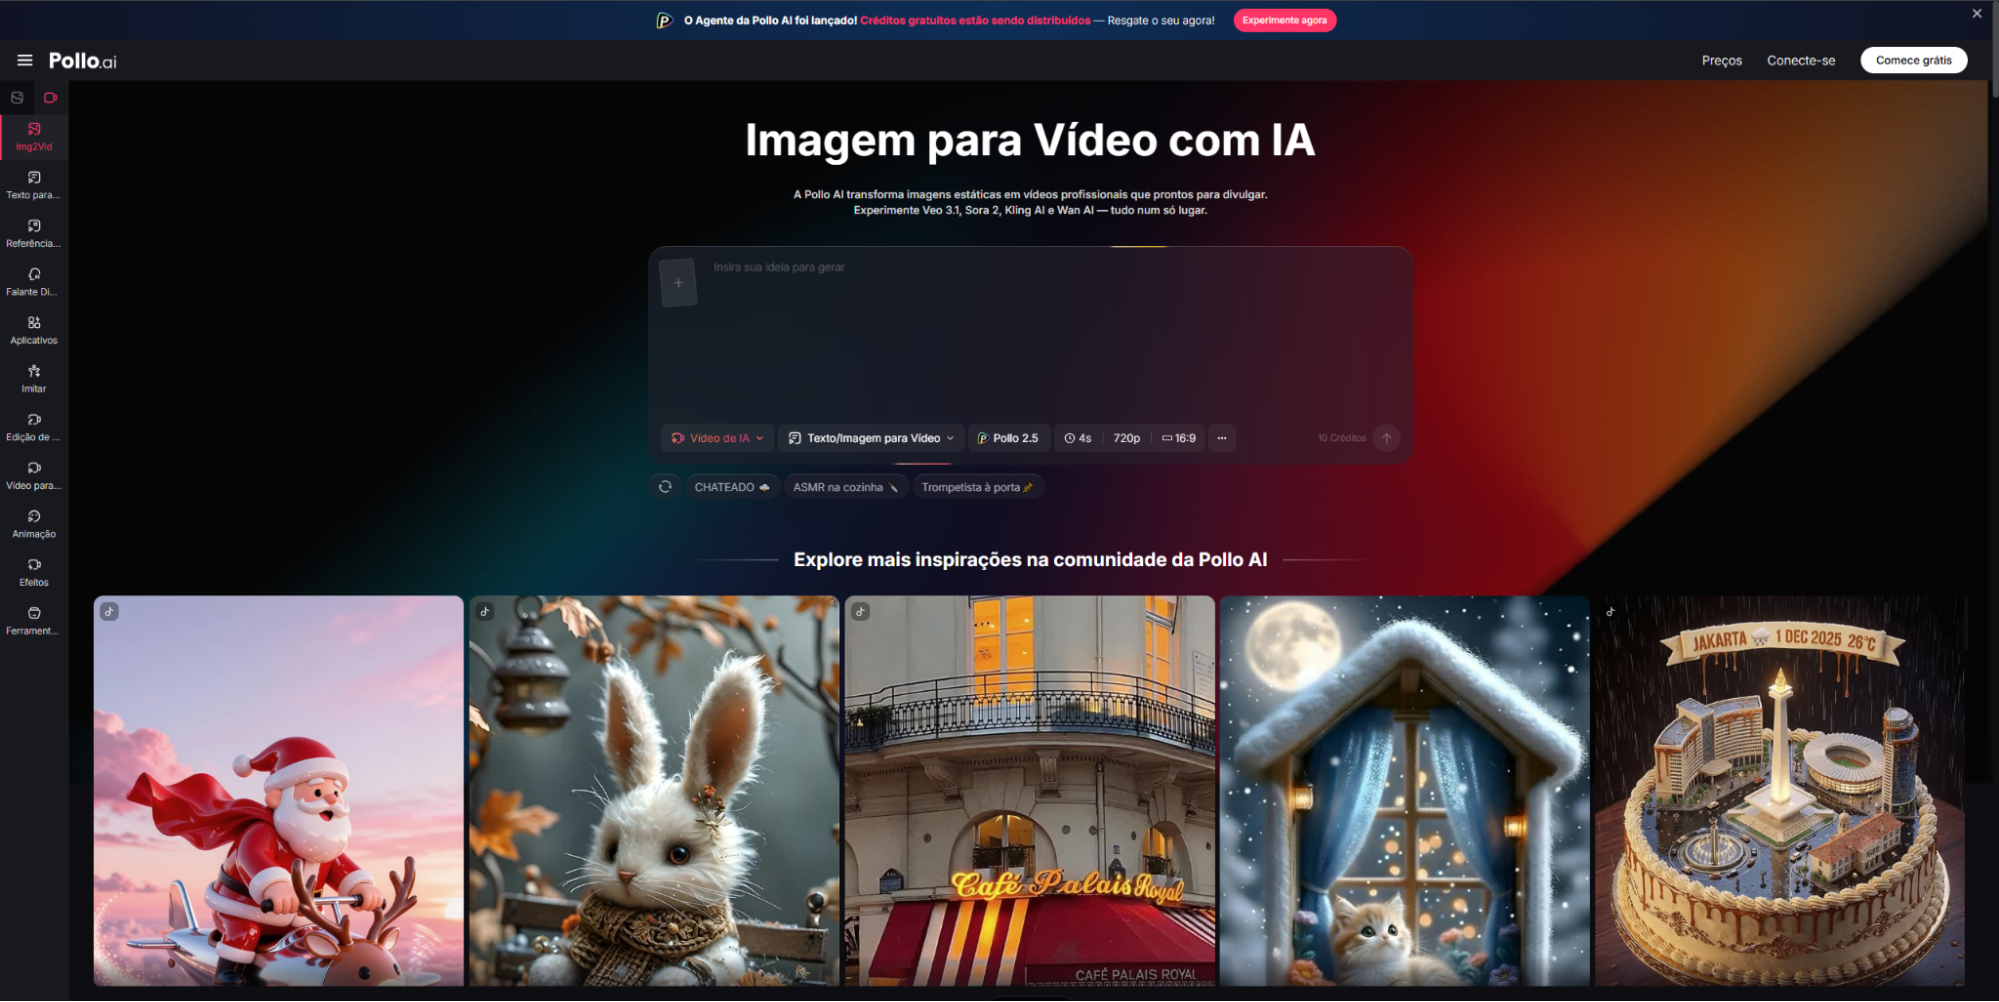
Task: Click the Experimente agora banner button
Action: (x=1284, y=20)
